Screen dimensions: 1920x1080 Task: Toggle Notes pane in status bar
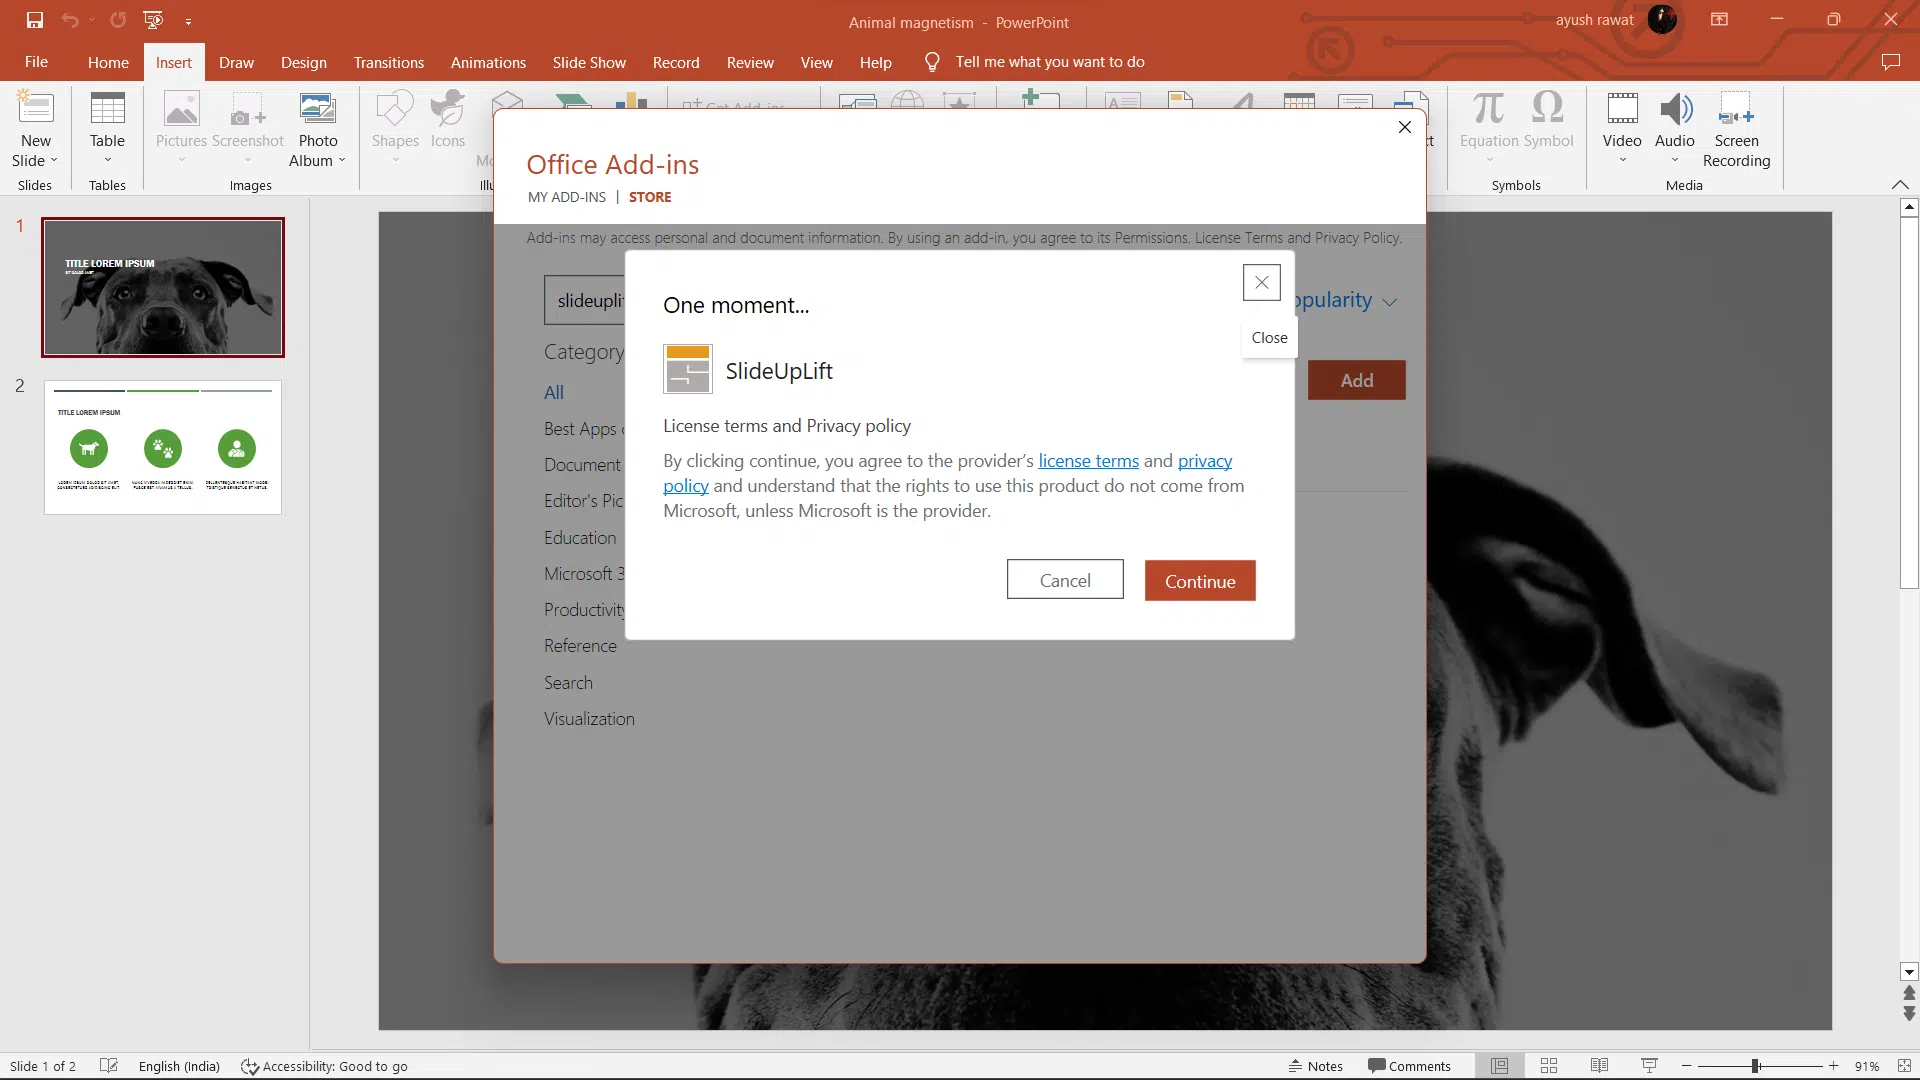(1315, 1066)
